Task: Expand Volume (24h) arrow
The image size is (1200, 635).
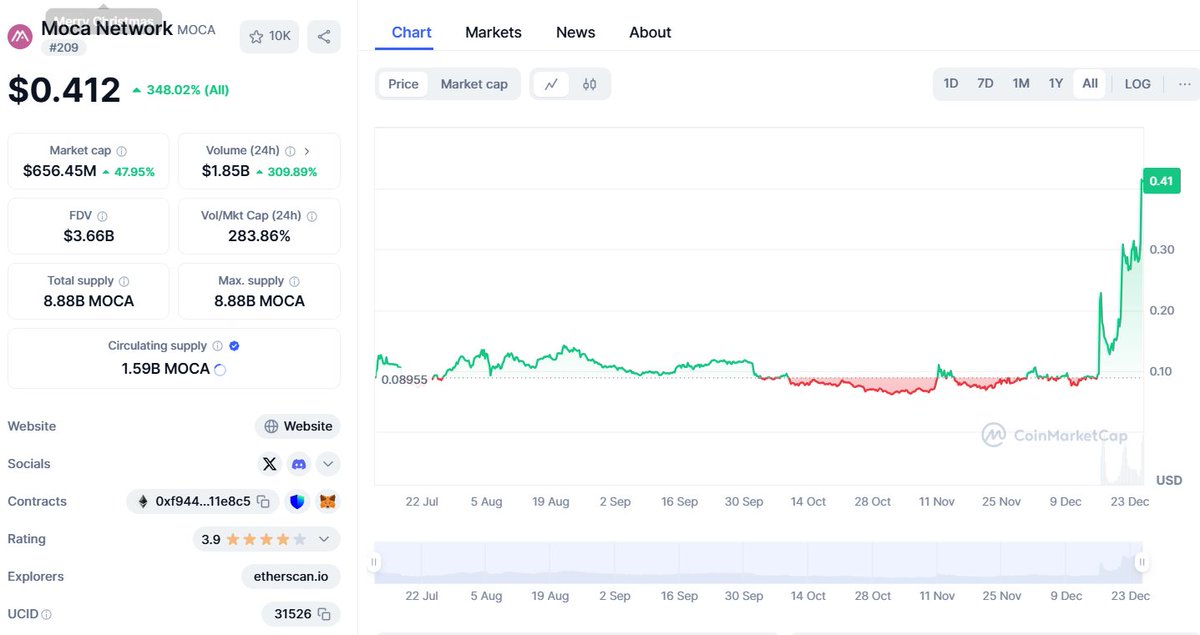Action: coord(306,151)
